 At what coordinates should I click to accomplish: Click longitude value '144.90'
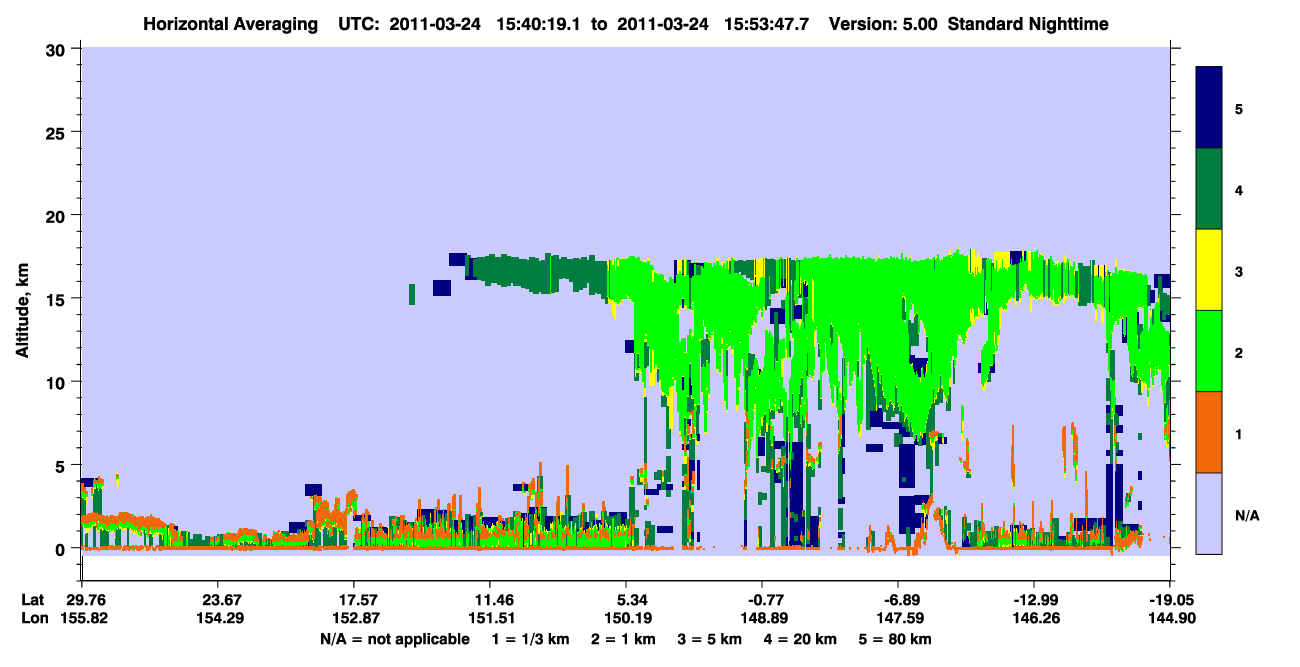pos(1170,618)
